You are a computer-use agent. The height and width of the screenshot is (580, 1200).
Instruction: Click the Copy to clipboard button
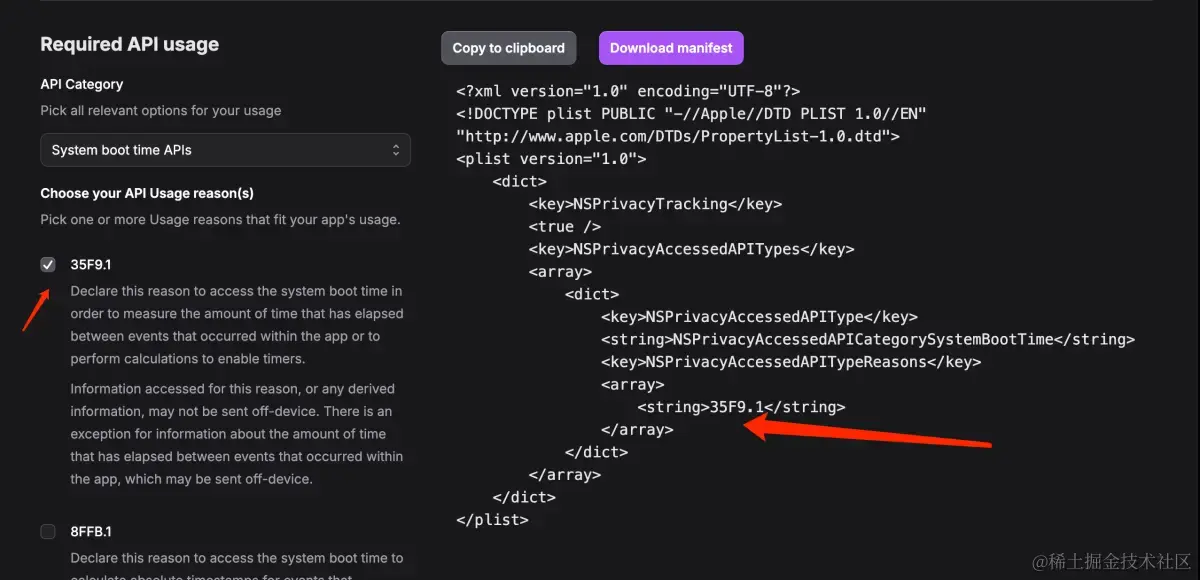508,47
